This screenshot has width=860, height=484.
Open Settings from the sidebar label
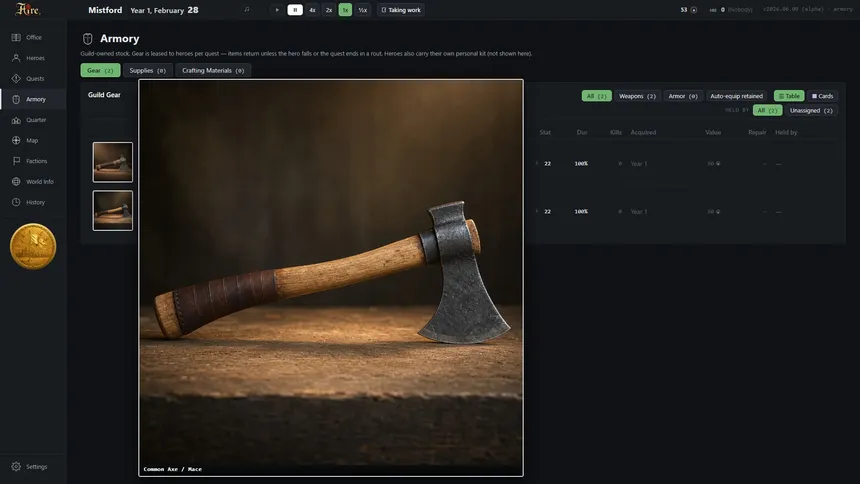37,466
